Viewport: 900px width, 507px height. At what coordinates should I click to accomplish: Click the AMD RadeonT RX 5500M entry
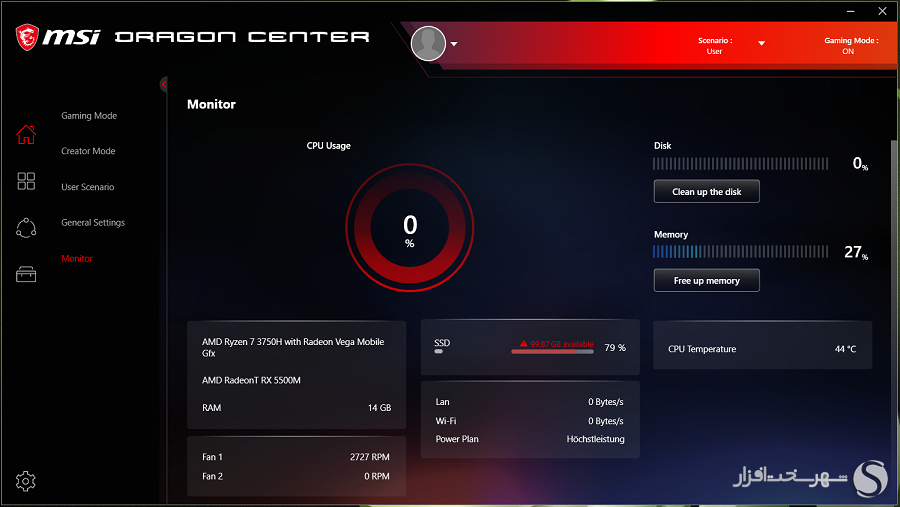coord(251,380)
